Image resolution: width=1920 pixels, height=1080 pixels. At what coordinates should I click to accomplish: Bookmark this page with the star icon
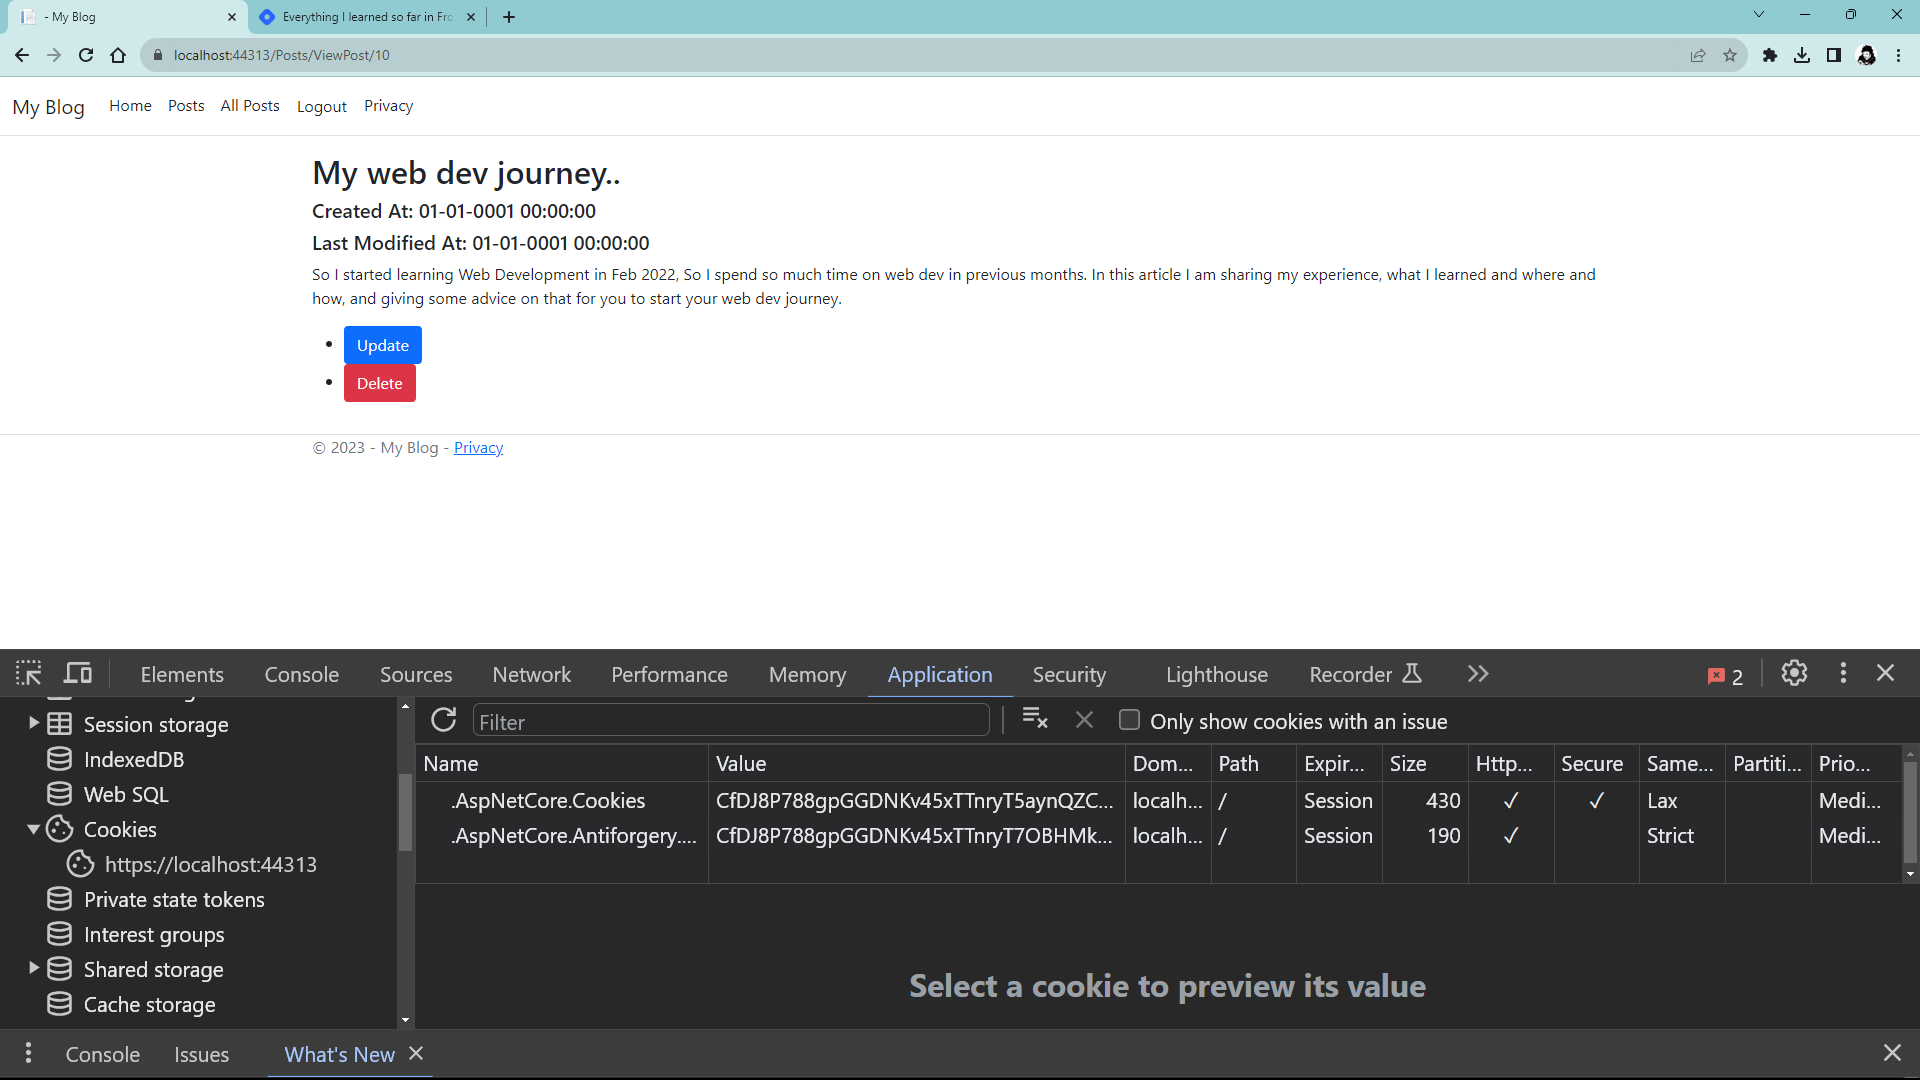pos(1730,55)
